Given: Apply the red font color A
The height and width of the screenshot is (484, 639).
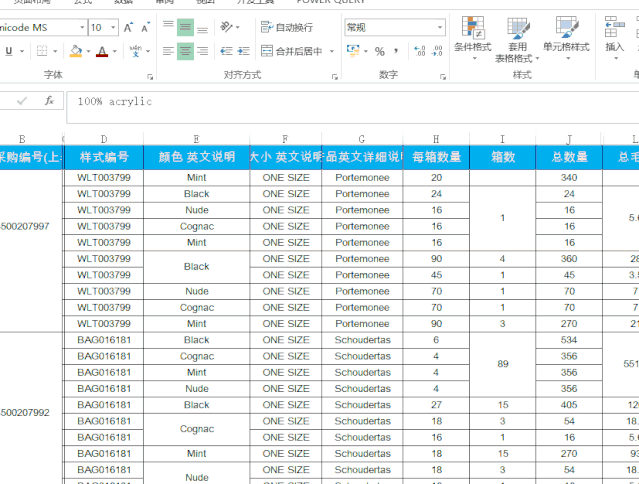Looking at the screenshot, I should [102, 51].
